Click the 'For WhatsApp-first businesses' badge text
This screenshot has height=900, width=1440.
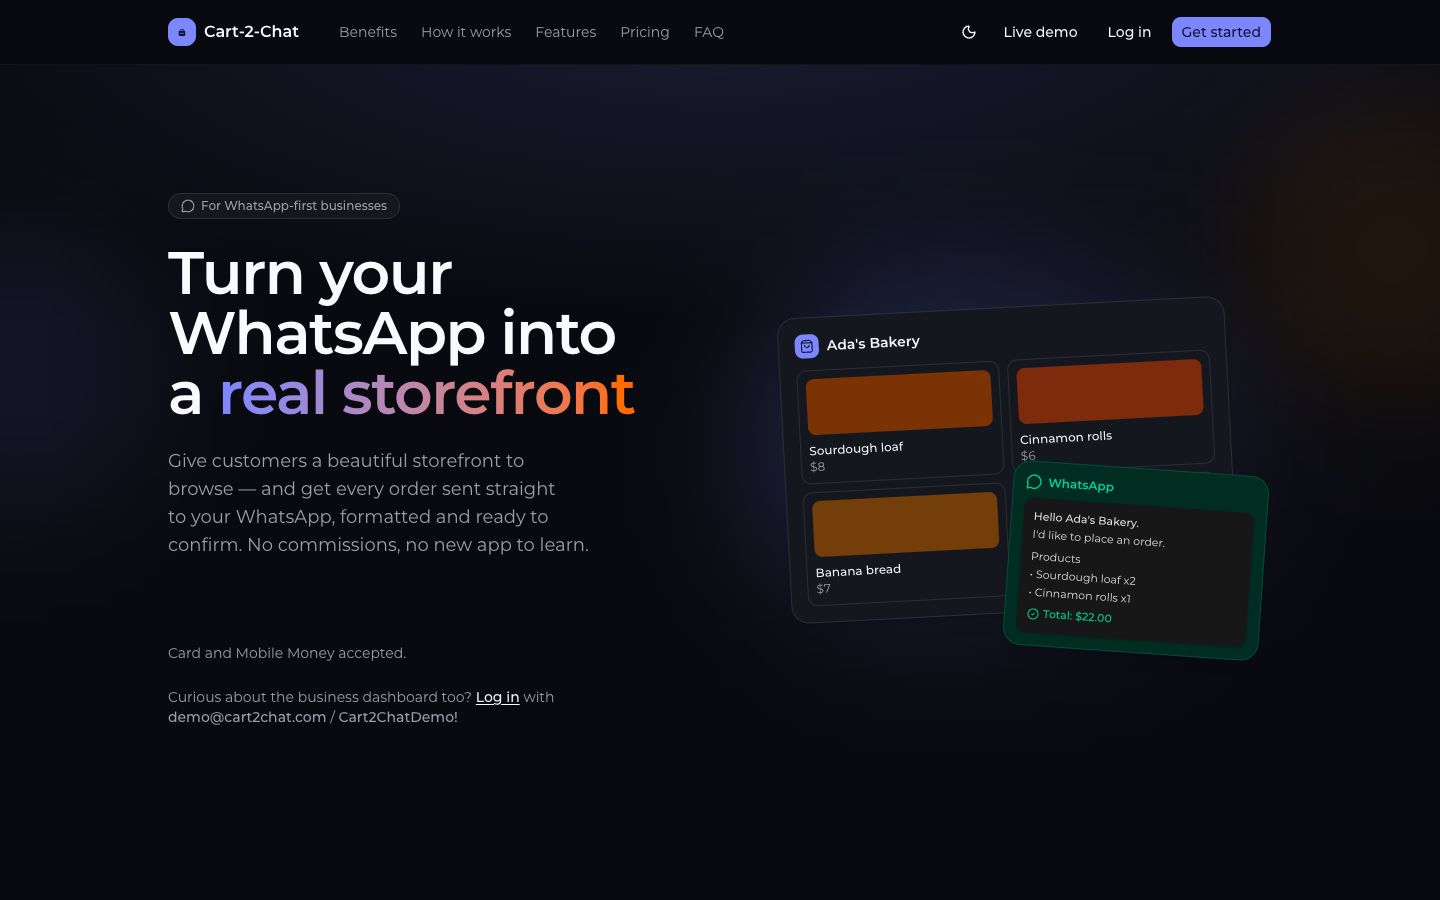coord(294,206)
